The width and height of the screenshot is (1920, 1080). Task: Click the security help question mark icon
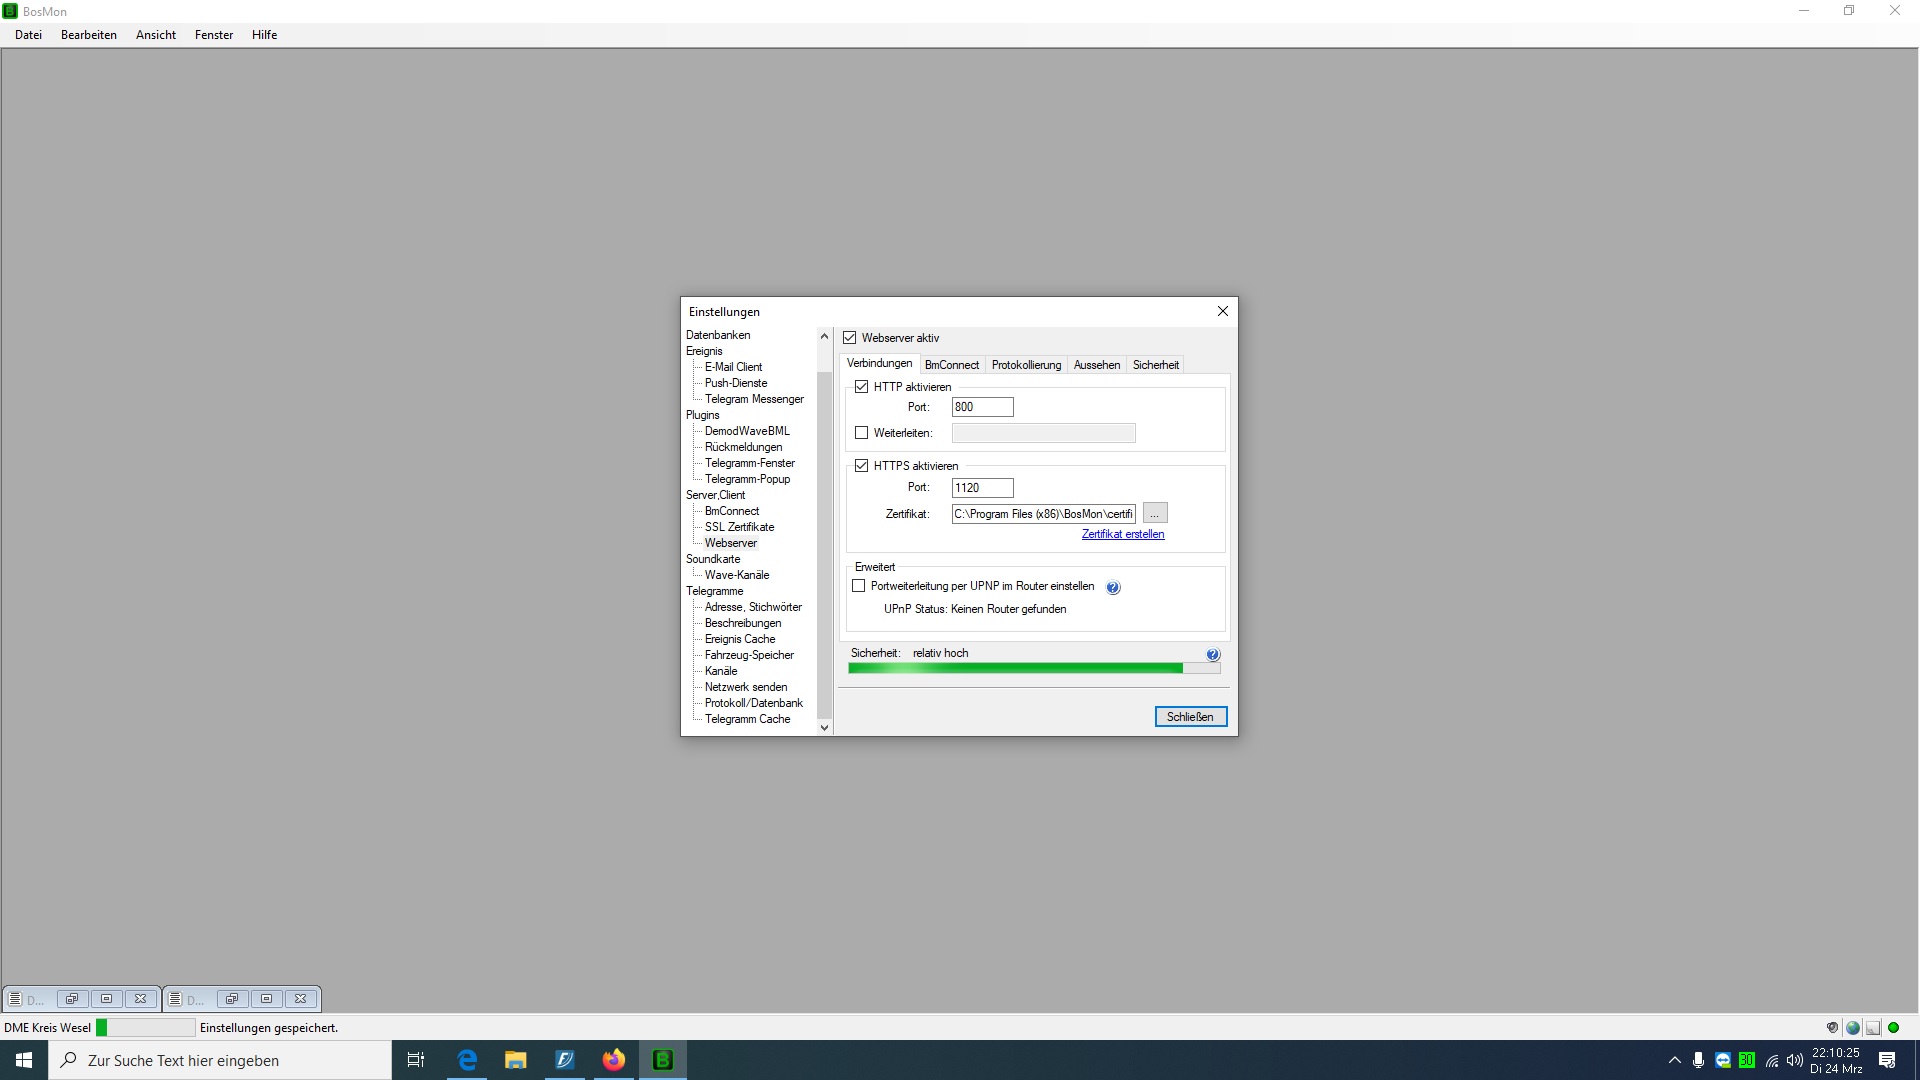tap(1213, 654)
